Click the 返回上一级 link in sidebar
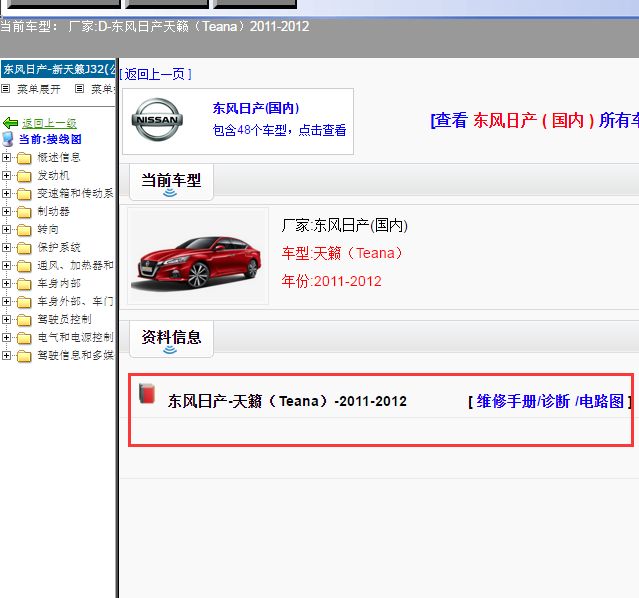 [49, 123]
